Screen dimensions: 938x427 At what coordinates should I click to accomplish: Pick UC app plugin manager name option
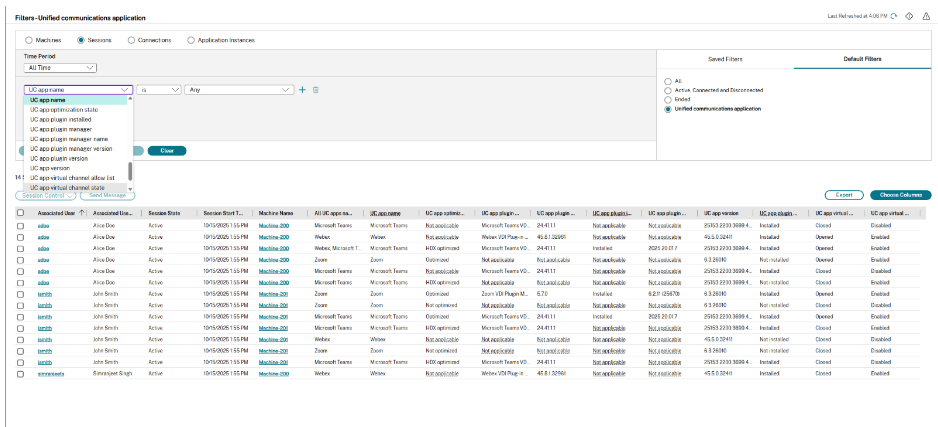[x=75, y=139]
